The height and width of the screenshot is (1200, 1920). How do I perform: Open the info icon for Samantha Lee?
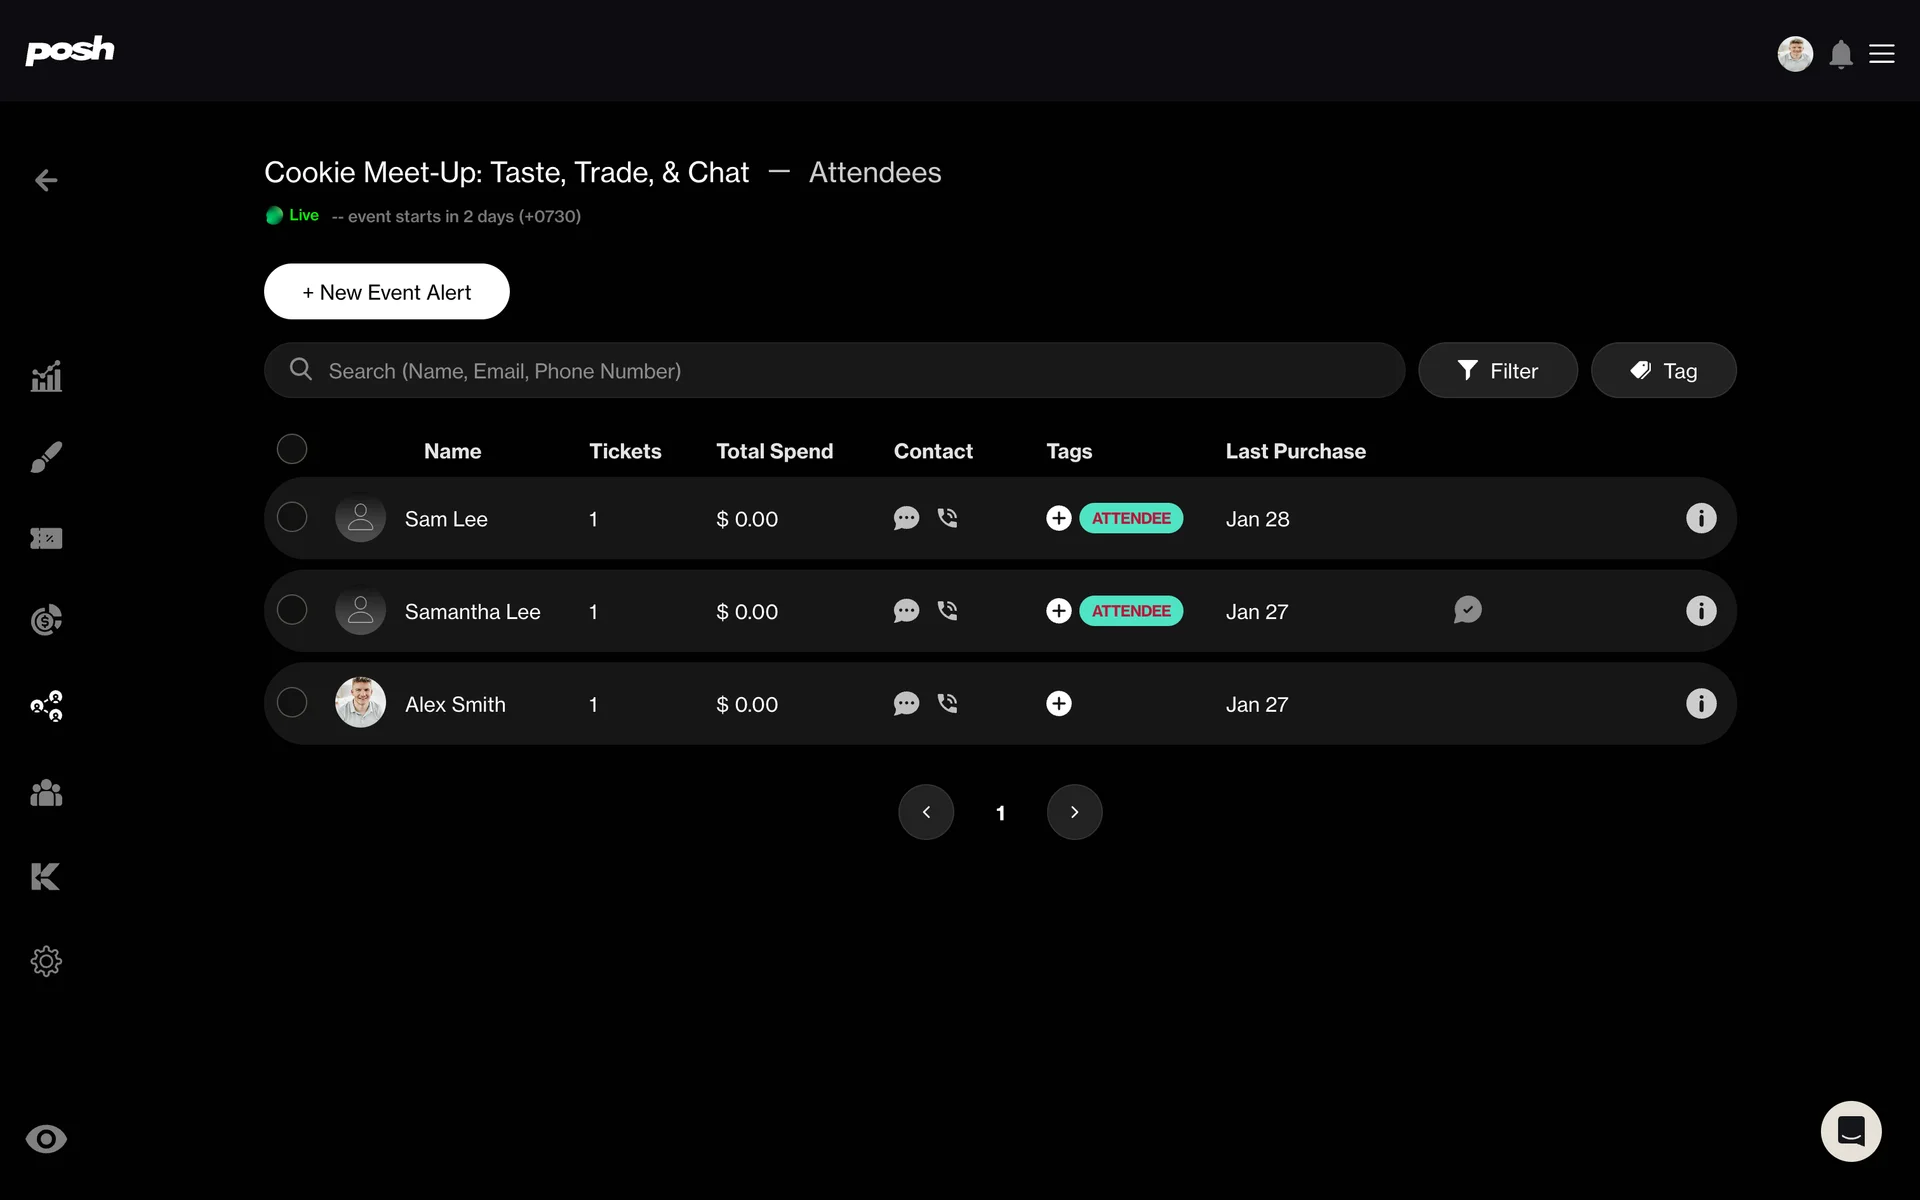[1700, 611]
